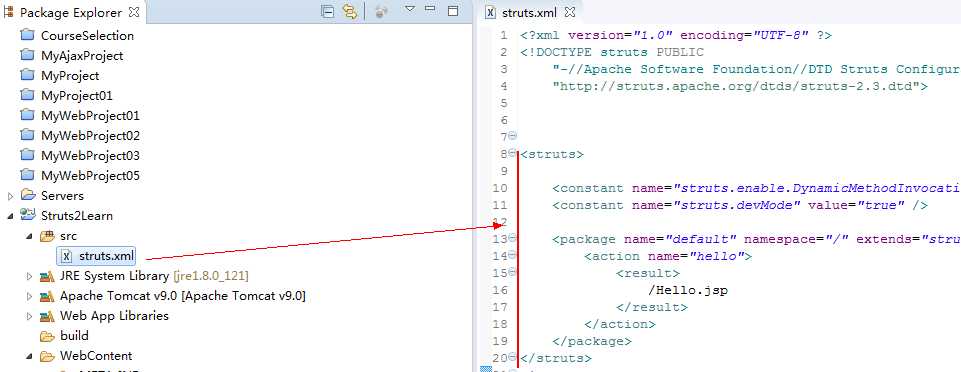Fold the <result> element on line 15

point(513,272)
